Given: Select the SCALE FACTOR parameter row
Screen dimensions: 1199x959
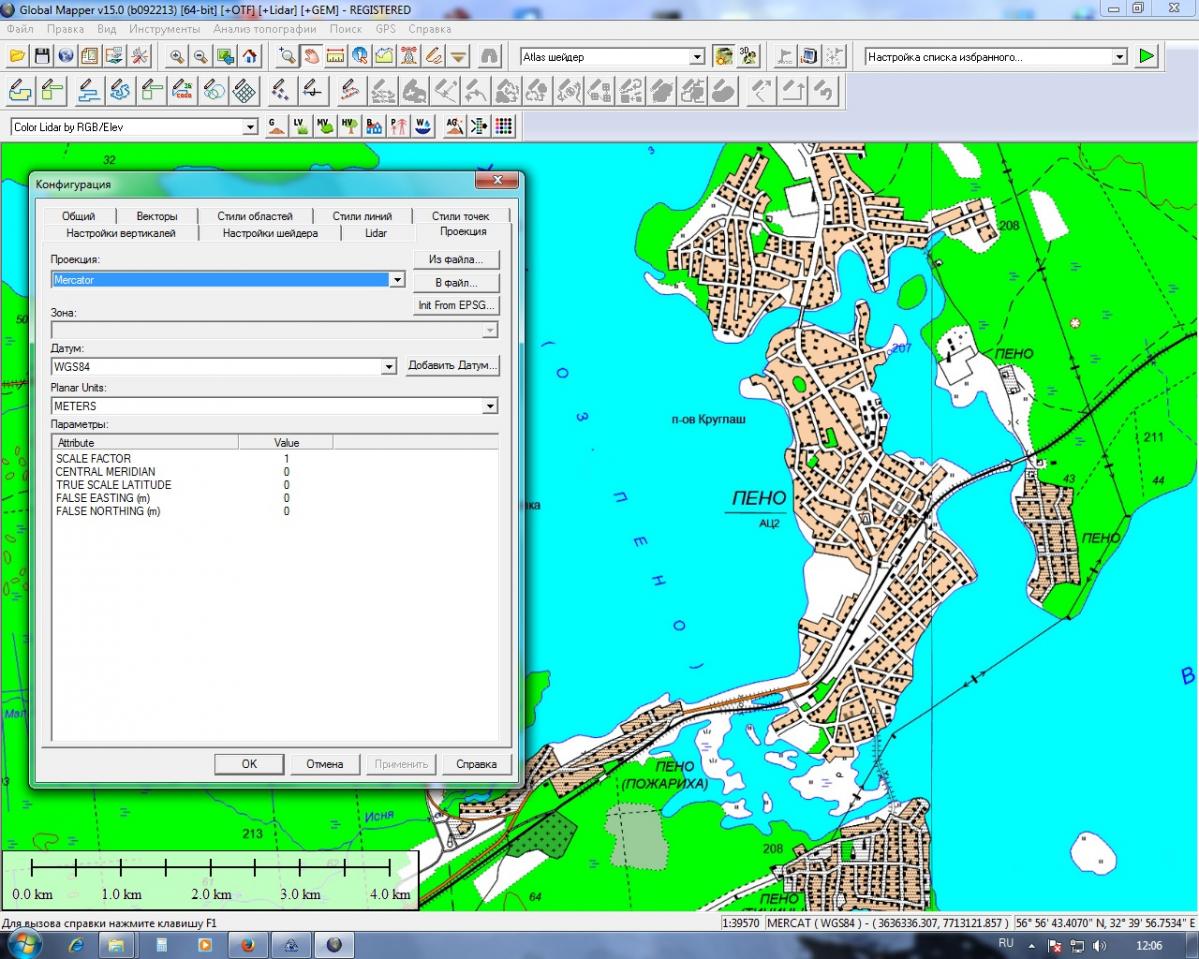Looking at the screenshot, I should point(93,458).
